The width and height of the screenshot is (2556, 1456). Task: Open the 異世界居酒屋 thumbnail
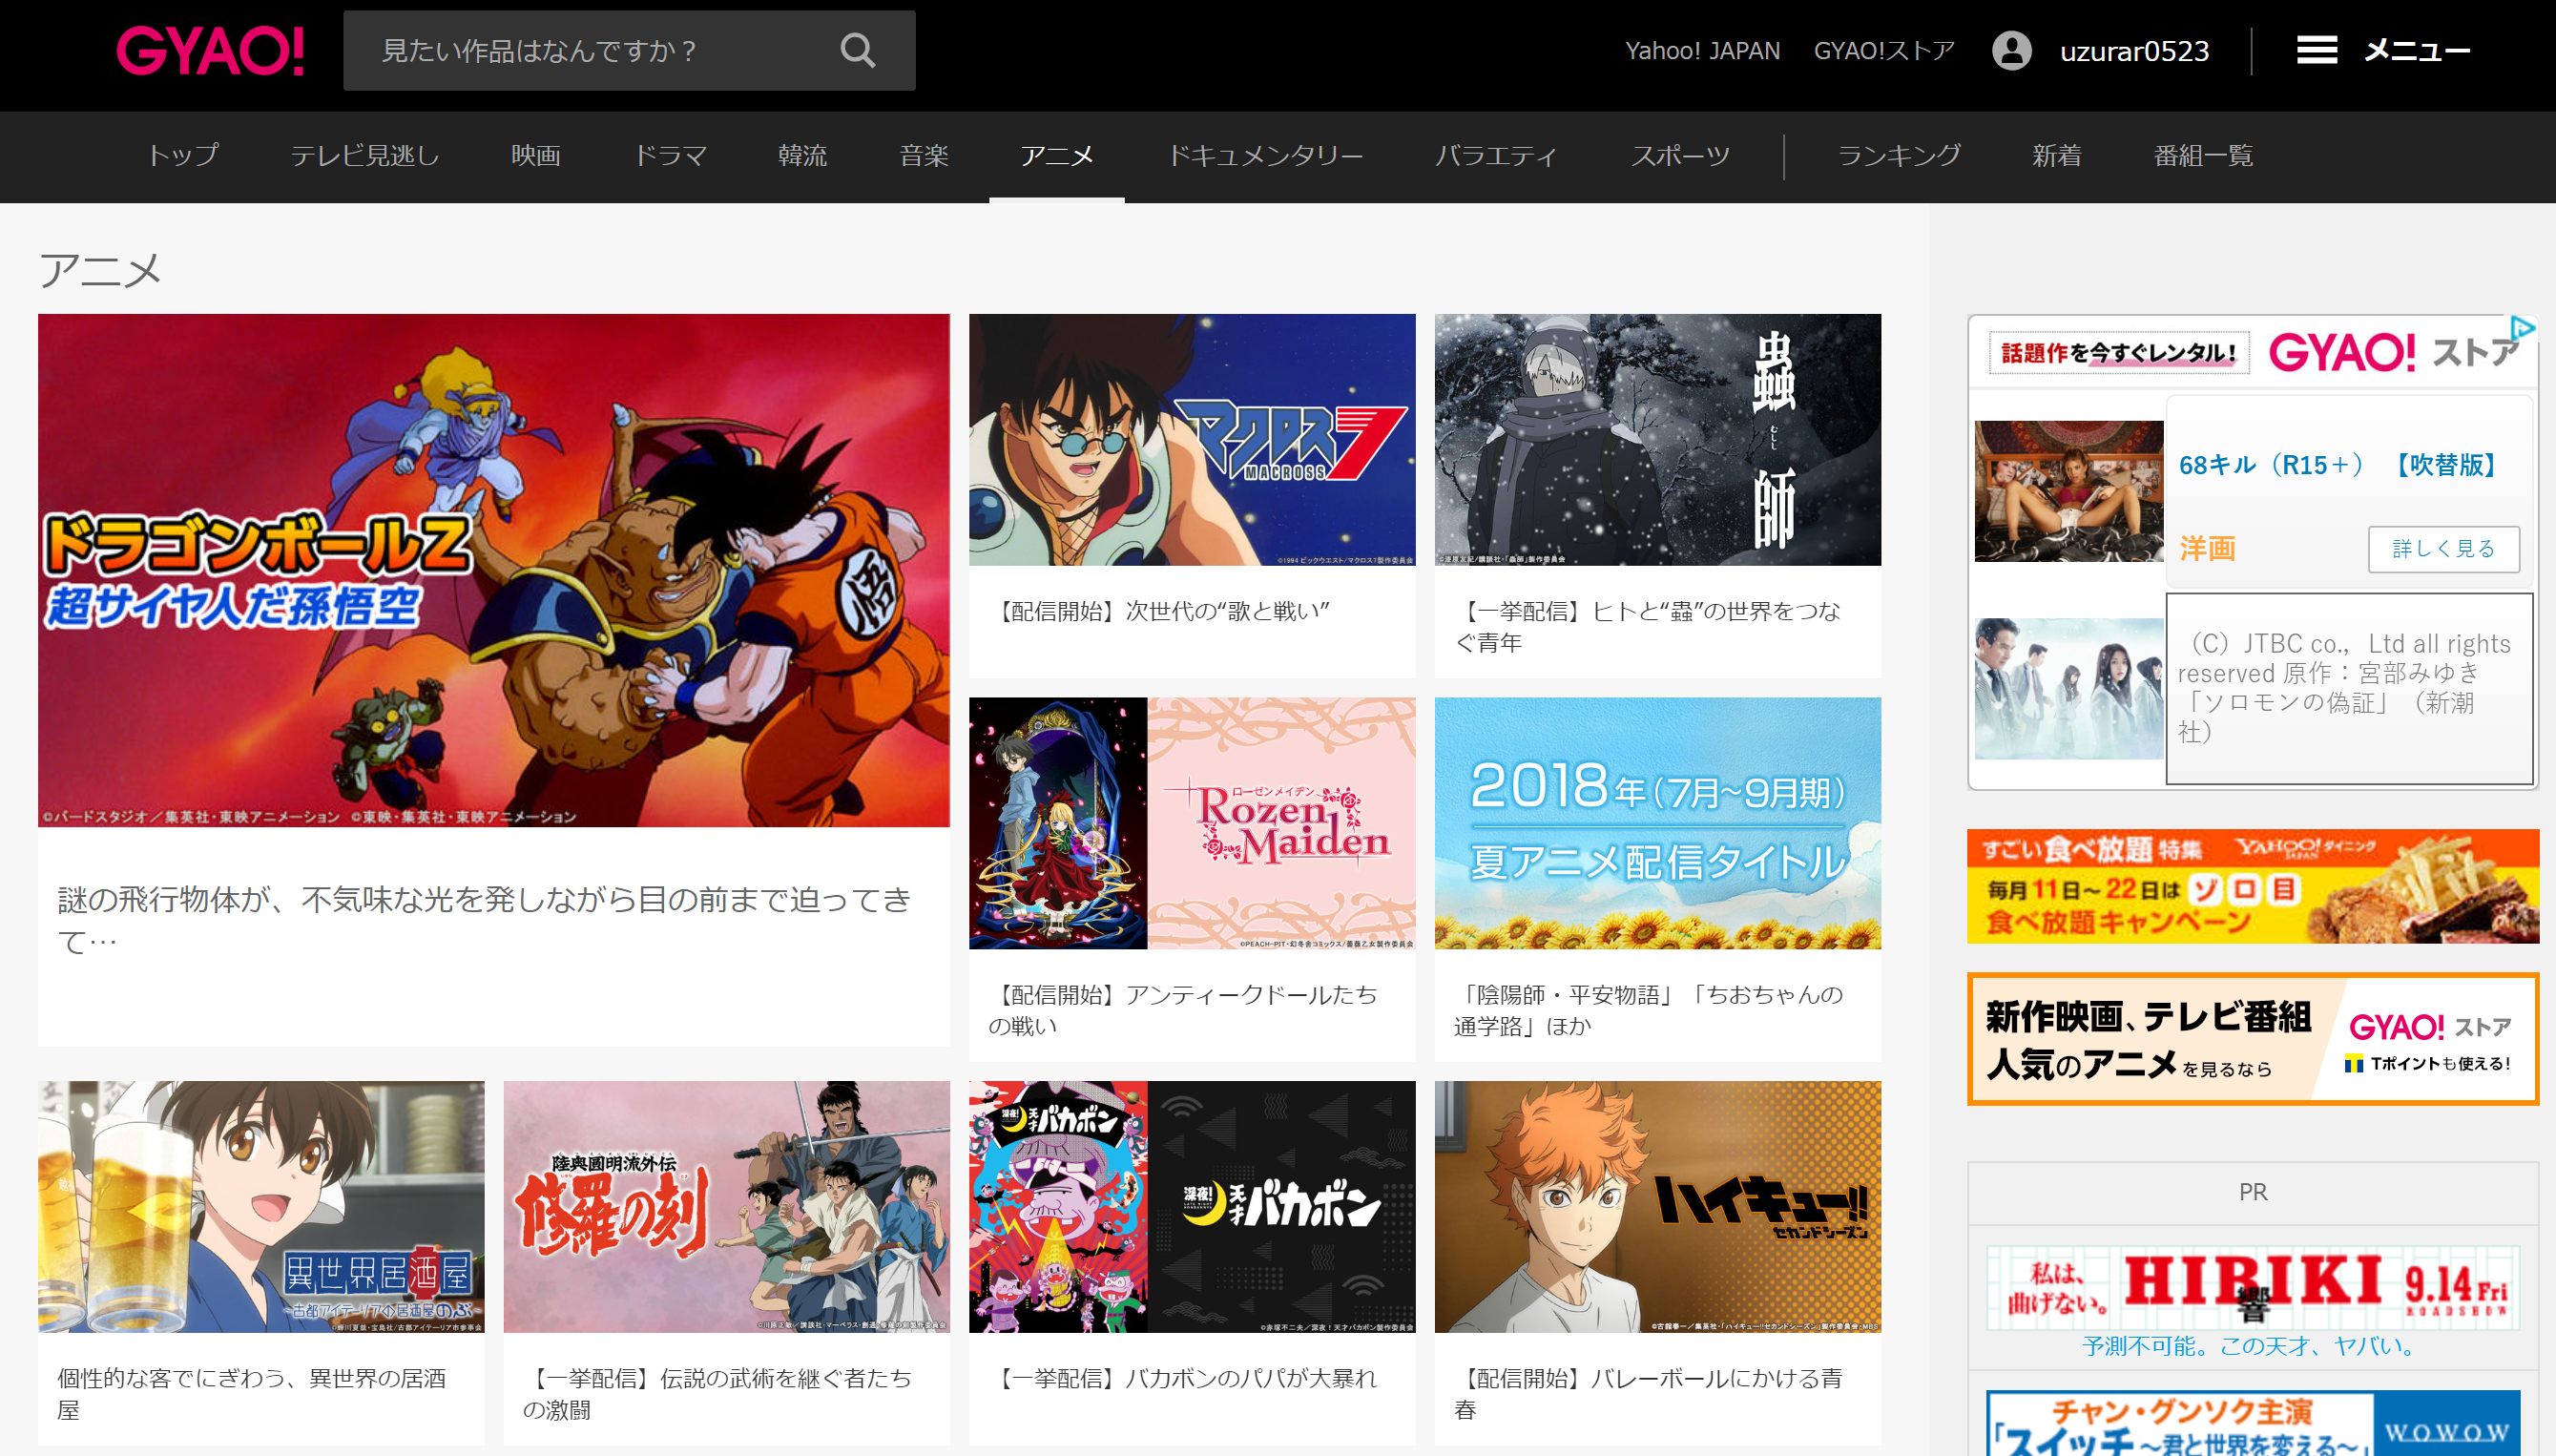[x=261, y=1207]
